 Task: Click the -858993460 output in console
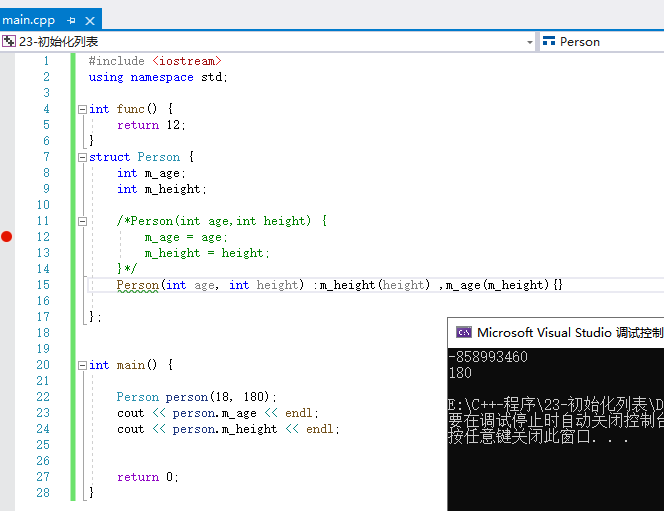pos(488,357)
